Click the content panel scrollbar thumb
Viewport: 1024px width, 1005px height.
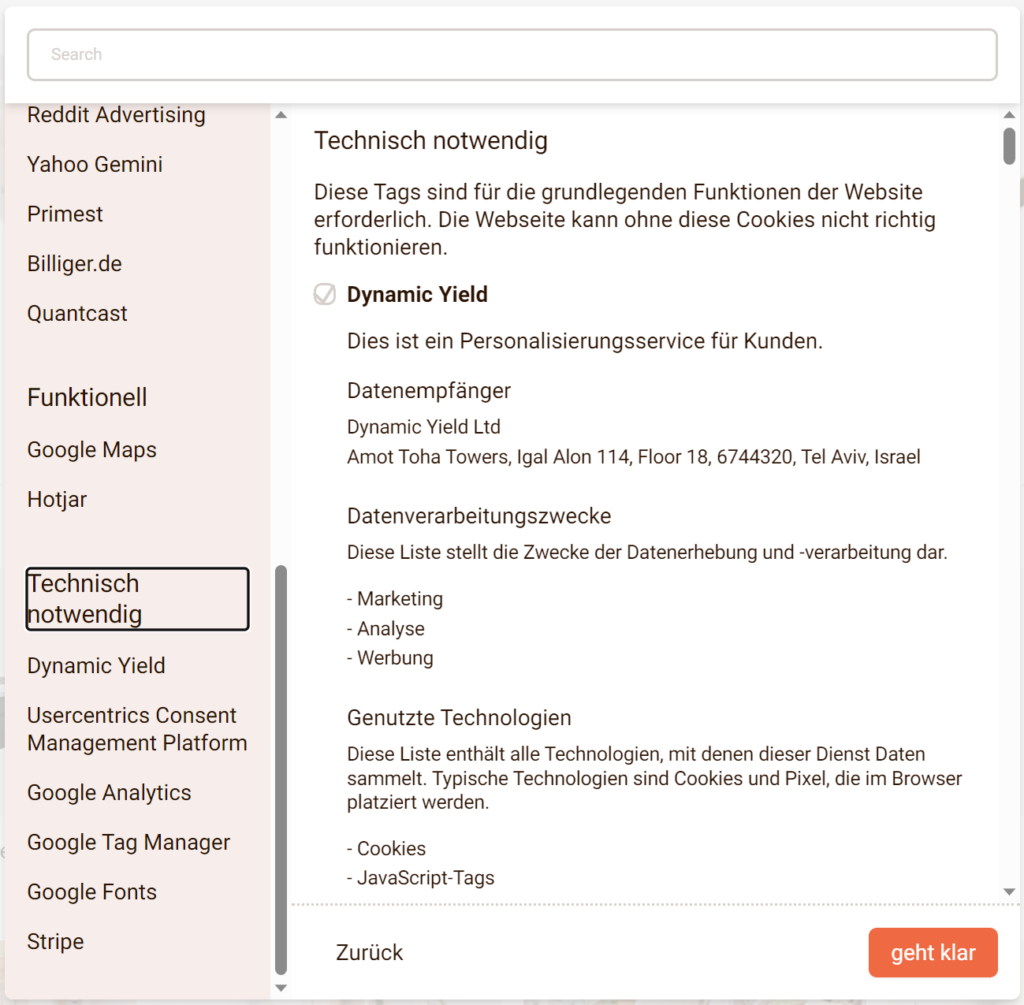(1009, 146)
